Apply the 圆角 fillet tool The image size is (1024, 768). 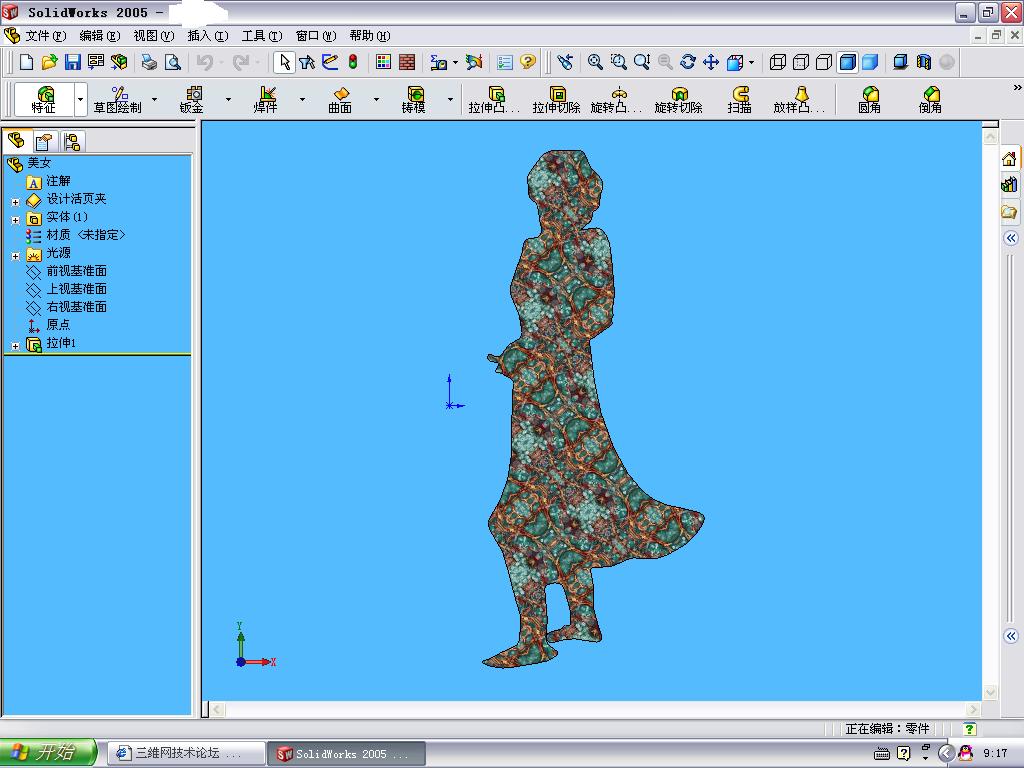point(870,100)
